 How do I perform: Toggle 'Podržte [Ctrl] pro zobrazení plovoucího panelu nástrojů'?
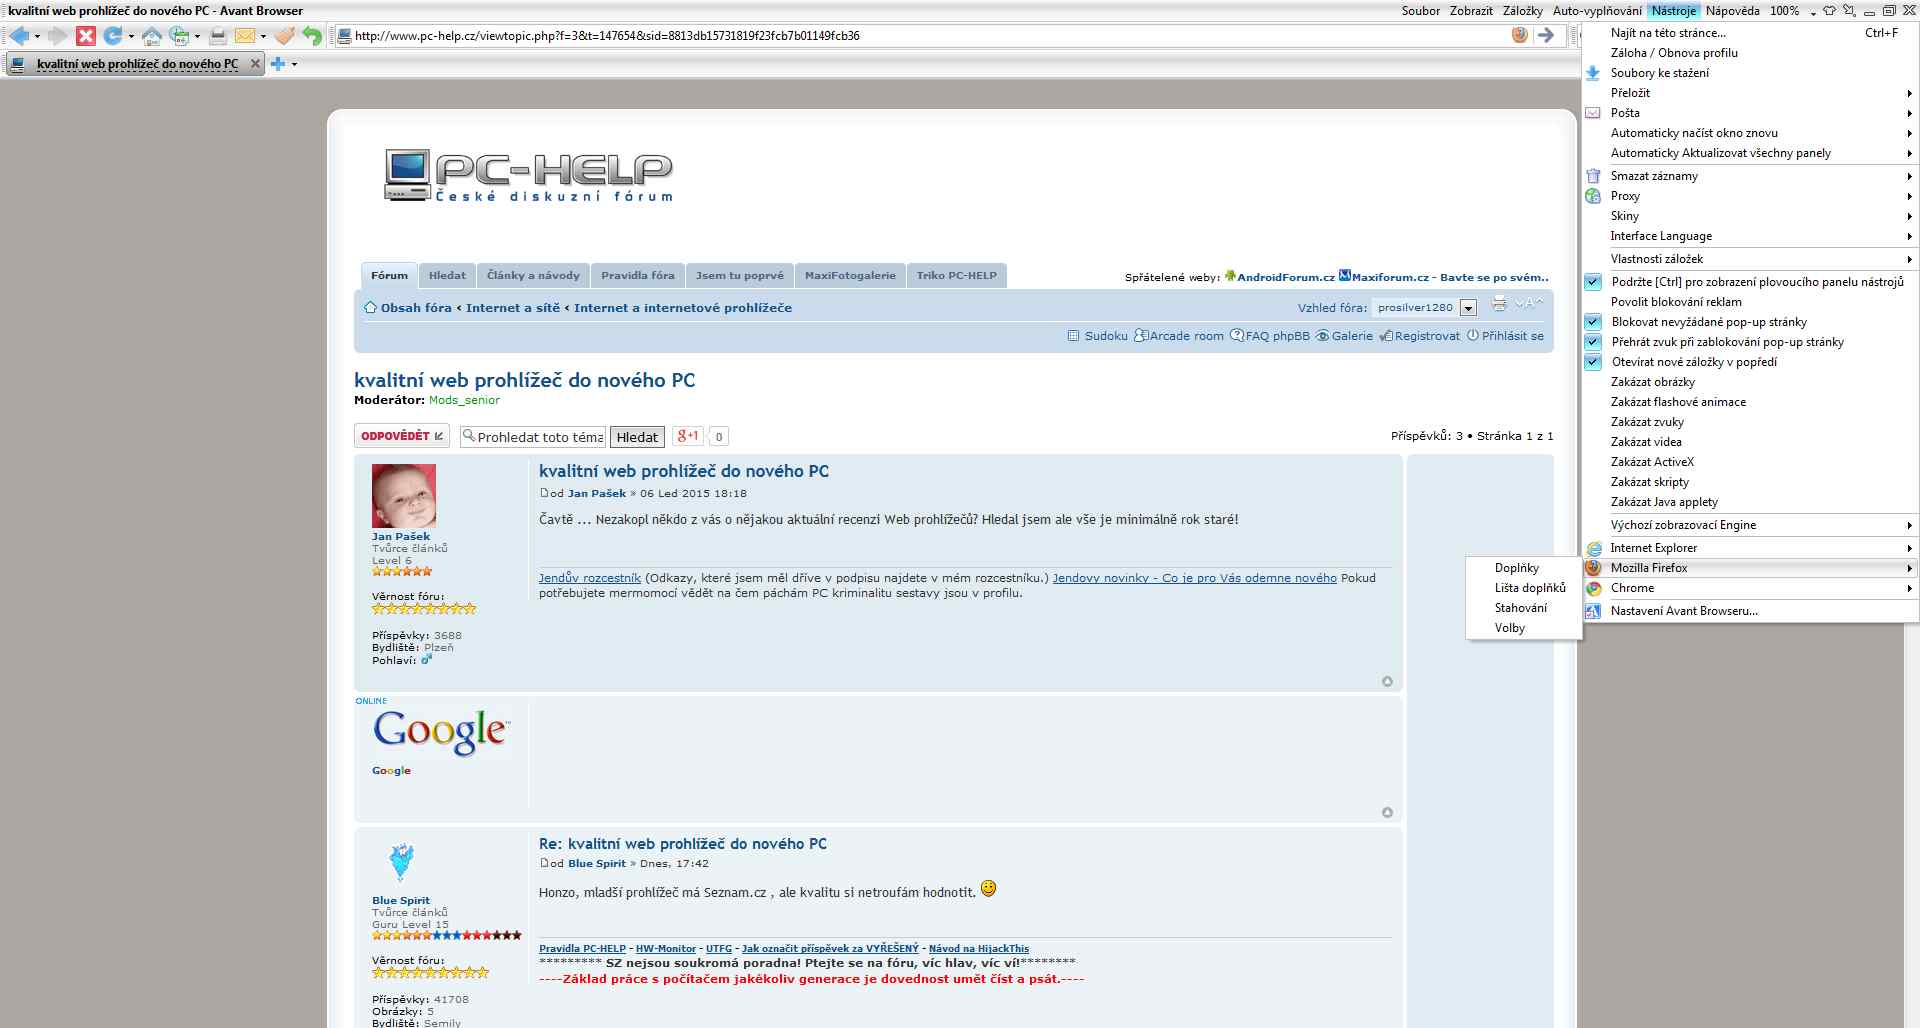(1750, 282)
